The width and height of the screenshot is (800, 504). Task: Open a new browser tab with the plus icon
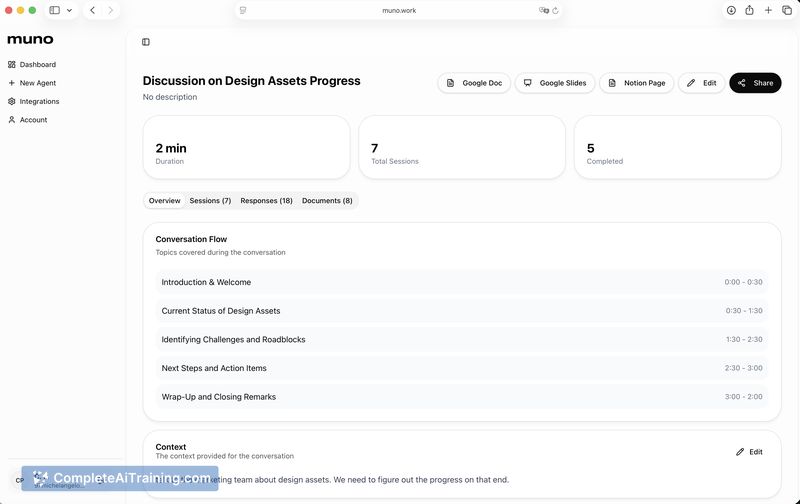click(768, 10)
